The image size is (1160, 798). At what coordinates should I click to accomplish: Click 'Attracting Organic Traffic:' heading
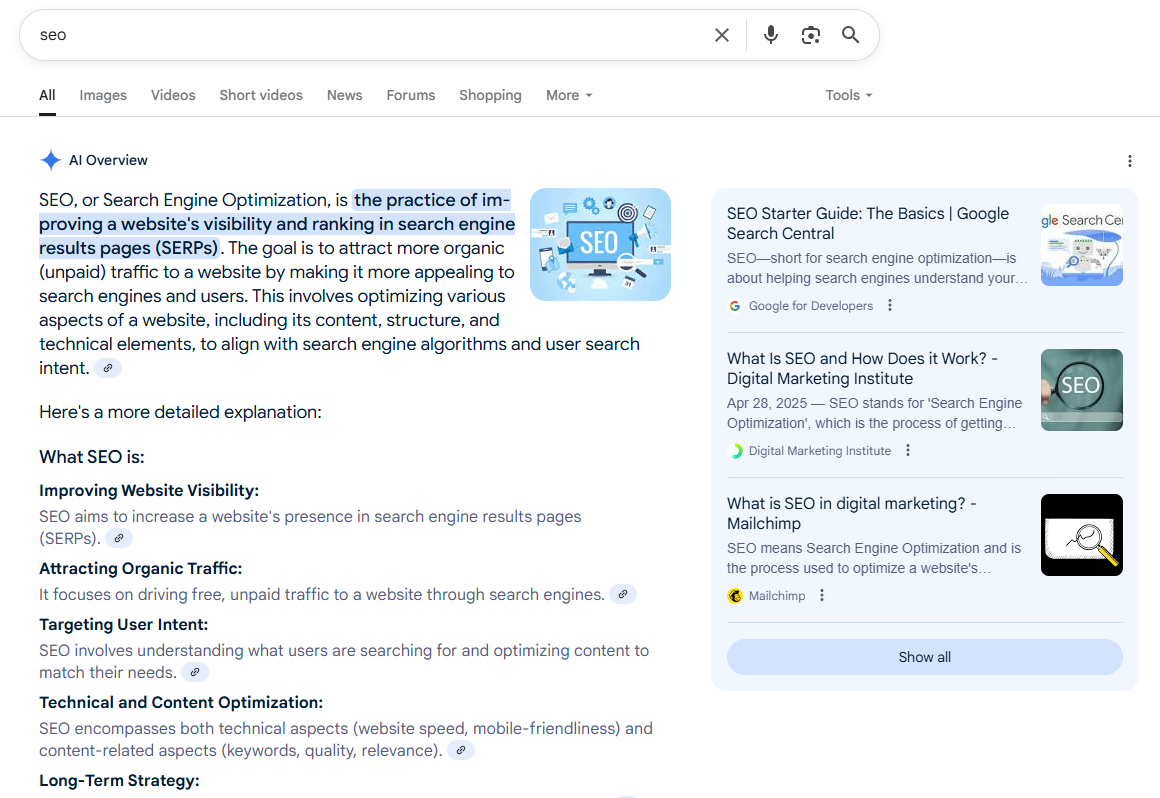click(141, 568)
